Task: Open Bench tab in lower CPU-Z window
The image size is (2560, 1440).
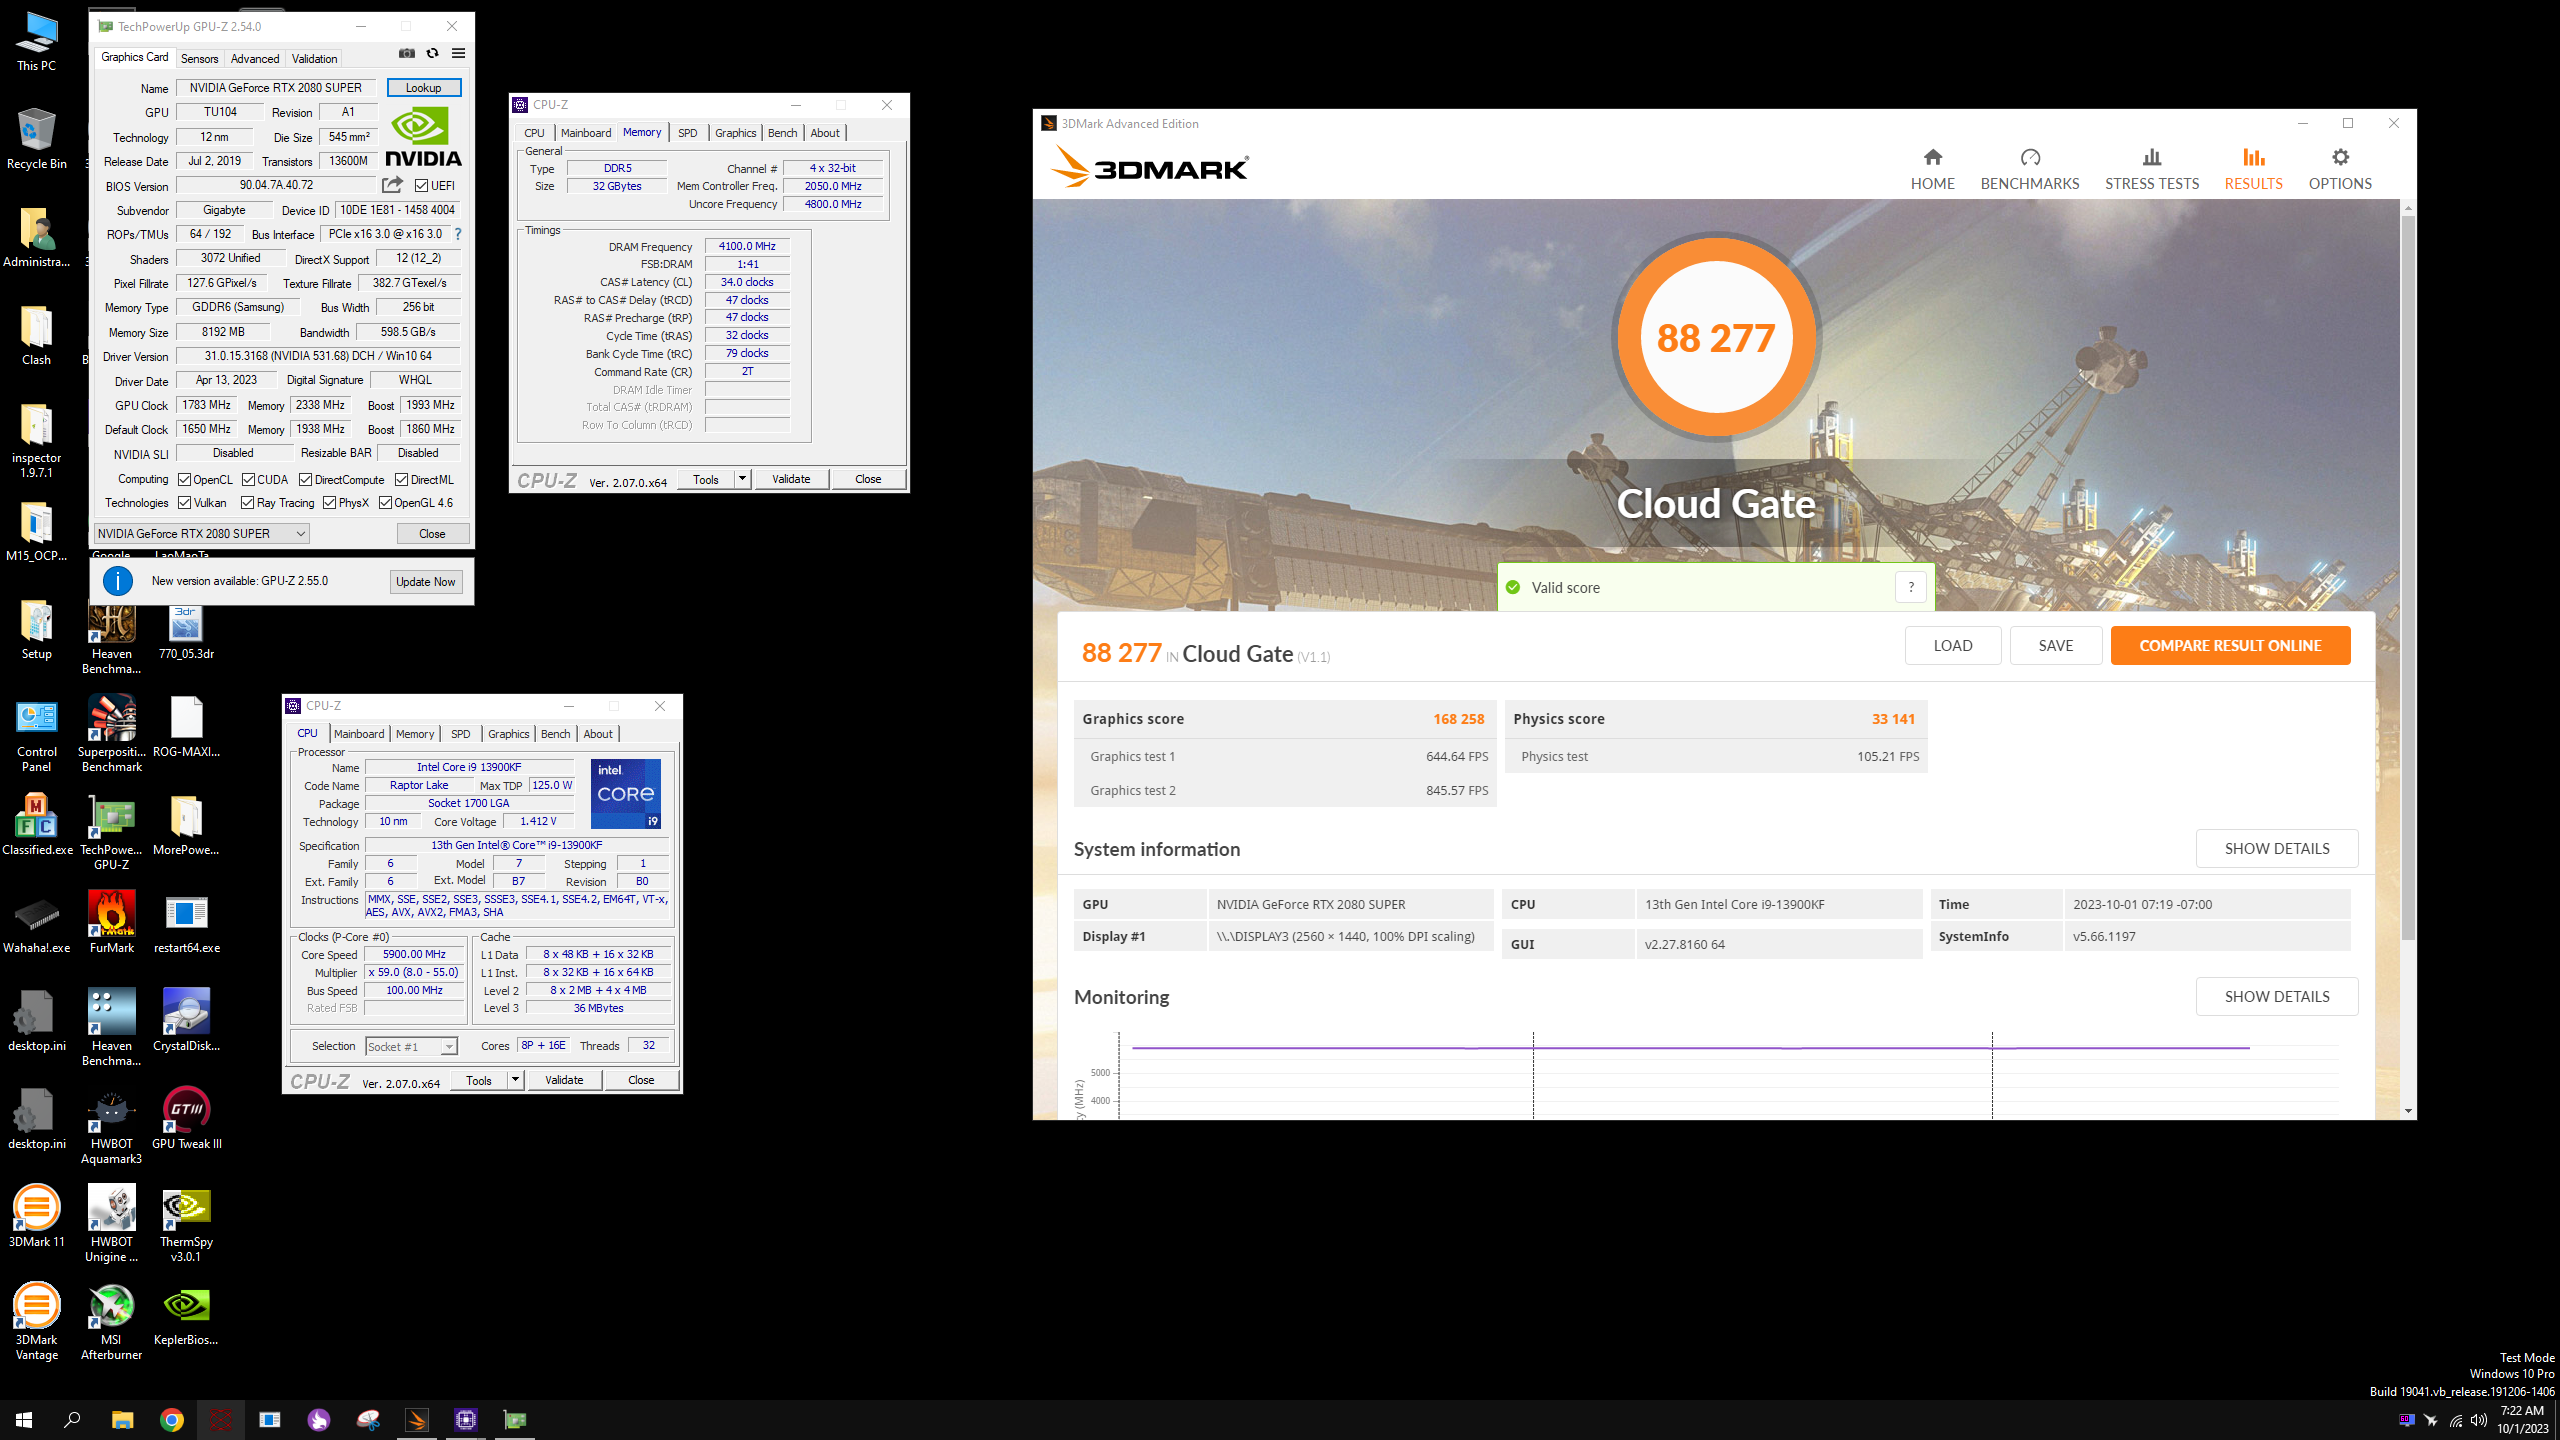Action: [555, 734]
